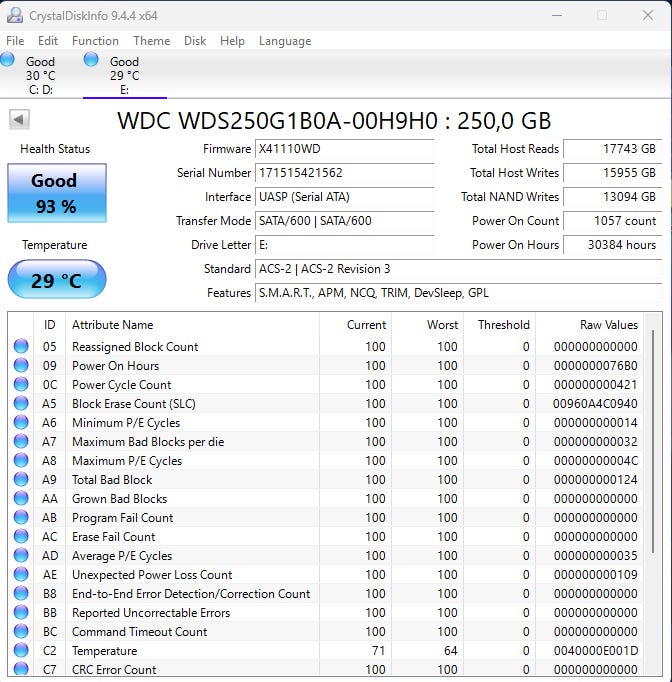Select the C: D: disk status orb
672x682 pixels.
coord(8,60)
